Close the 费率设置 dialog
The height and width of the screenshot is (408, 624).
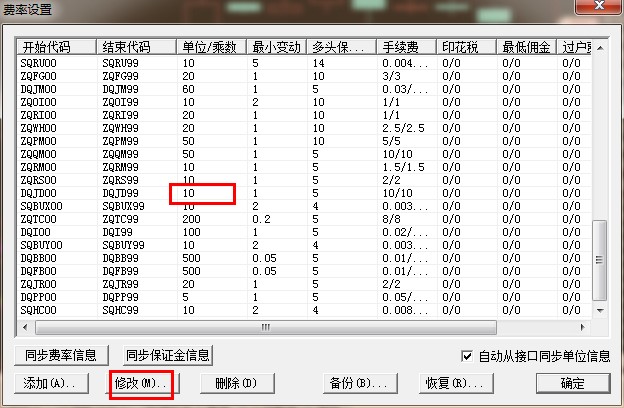click(x=599, y=6)
